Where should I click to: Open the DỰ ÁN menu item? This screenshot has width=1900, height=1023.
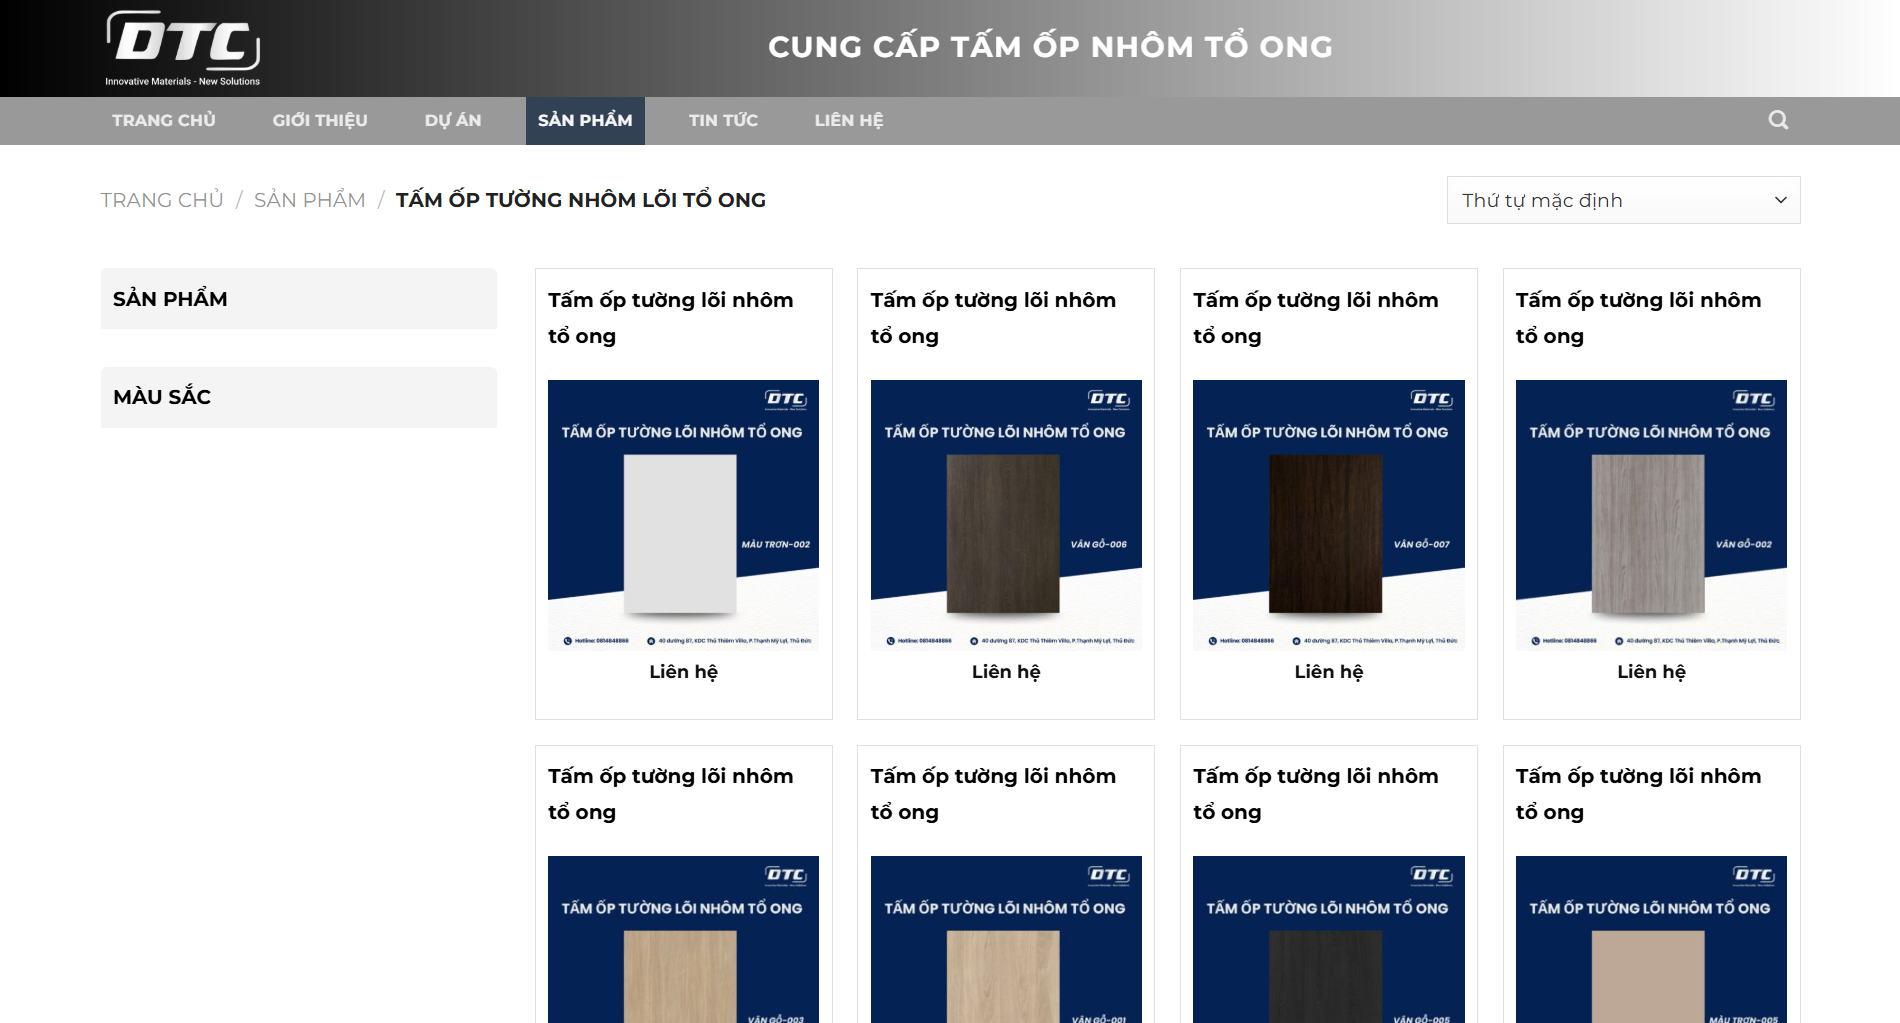tap(452, 120)
